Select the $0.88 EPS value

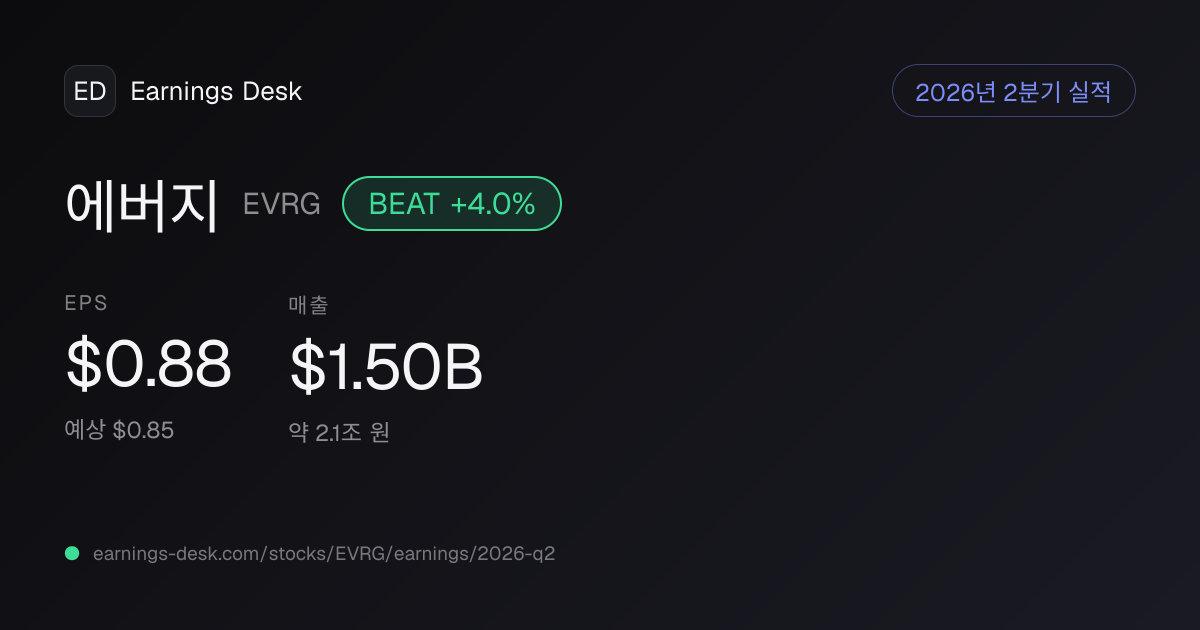tap(149, 364)
